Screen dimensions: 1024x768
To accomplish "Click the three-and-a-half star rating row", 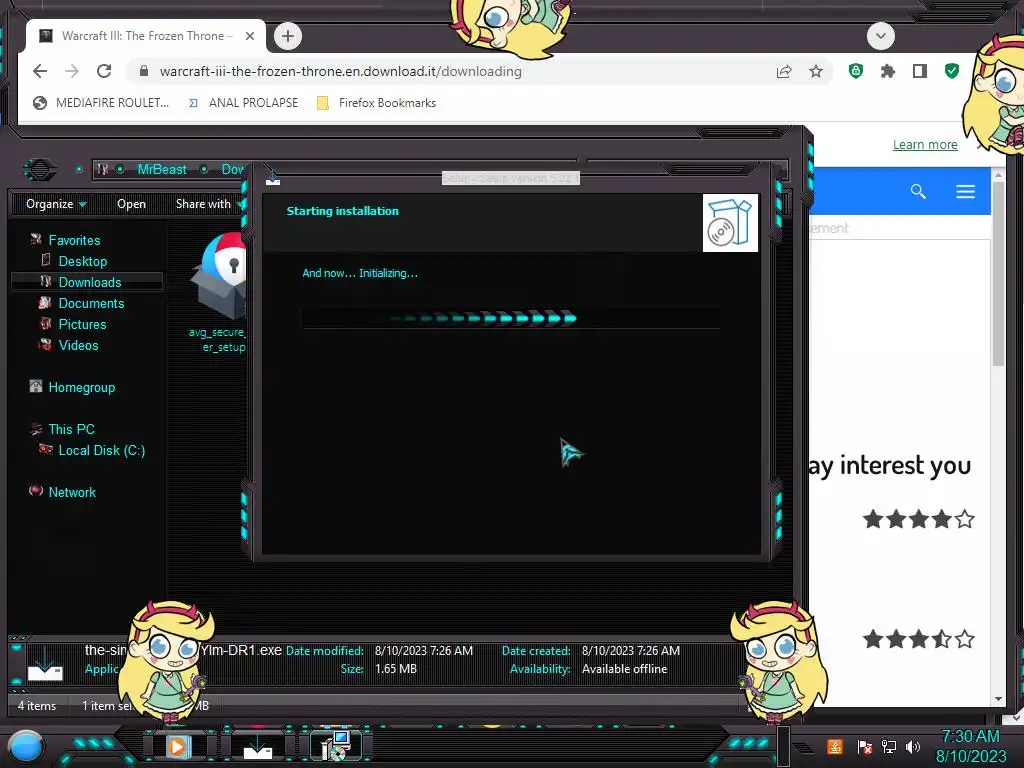I will 918,639.
